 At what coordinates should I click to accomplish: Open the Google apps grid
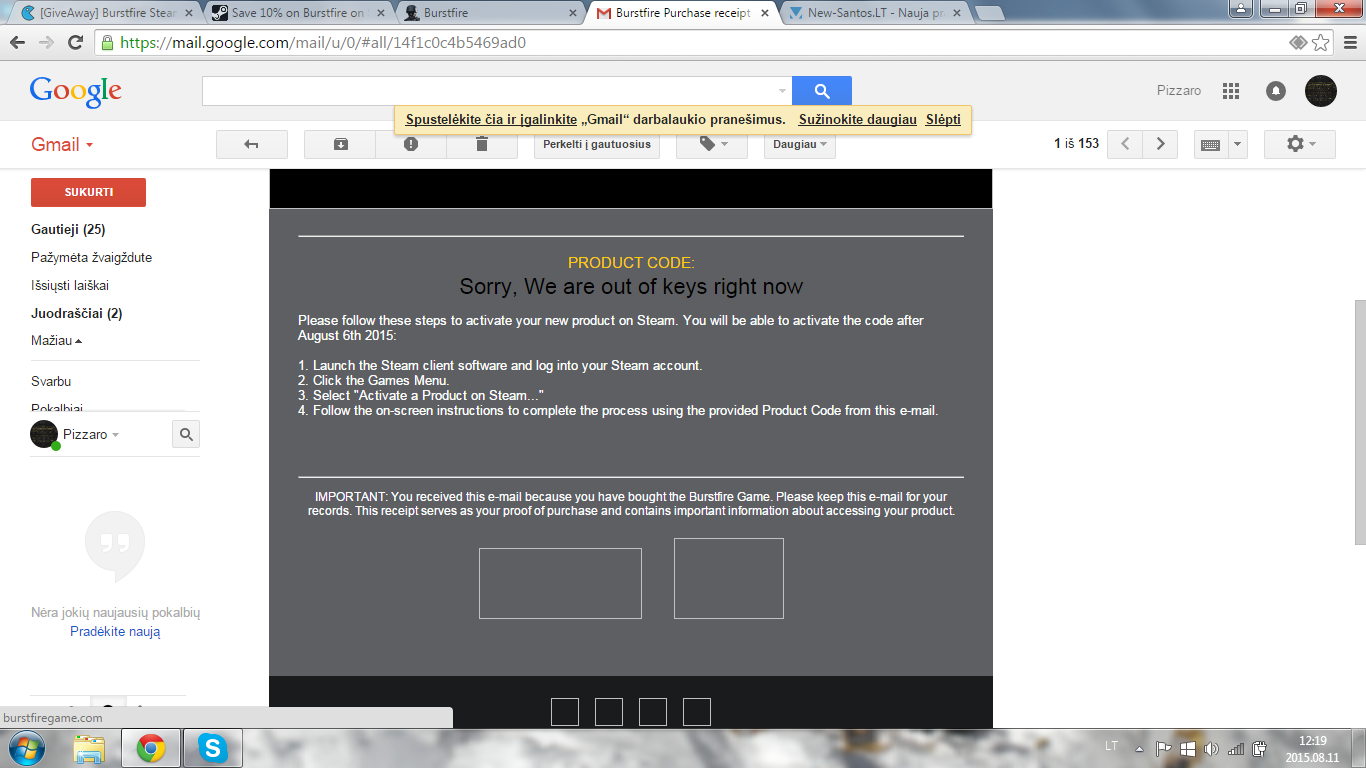[x=1231, y=91]
